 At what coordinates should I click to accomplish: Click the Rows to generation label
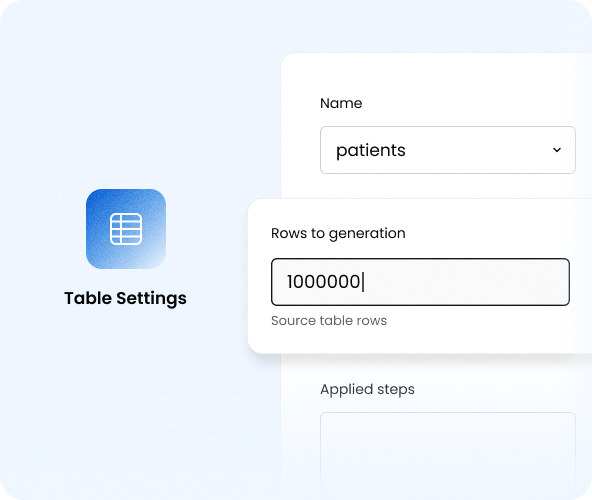pos(338,233)
